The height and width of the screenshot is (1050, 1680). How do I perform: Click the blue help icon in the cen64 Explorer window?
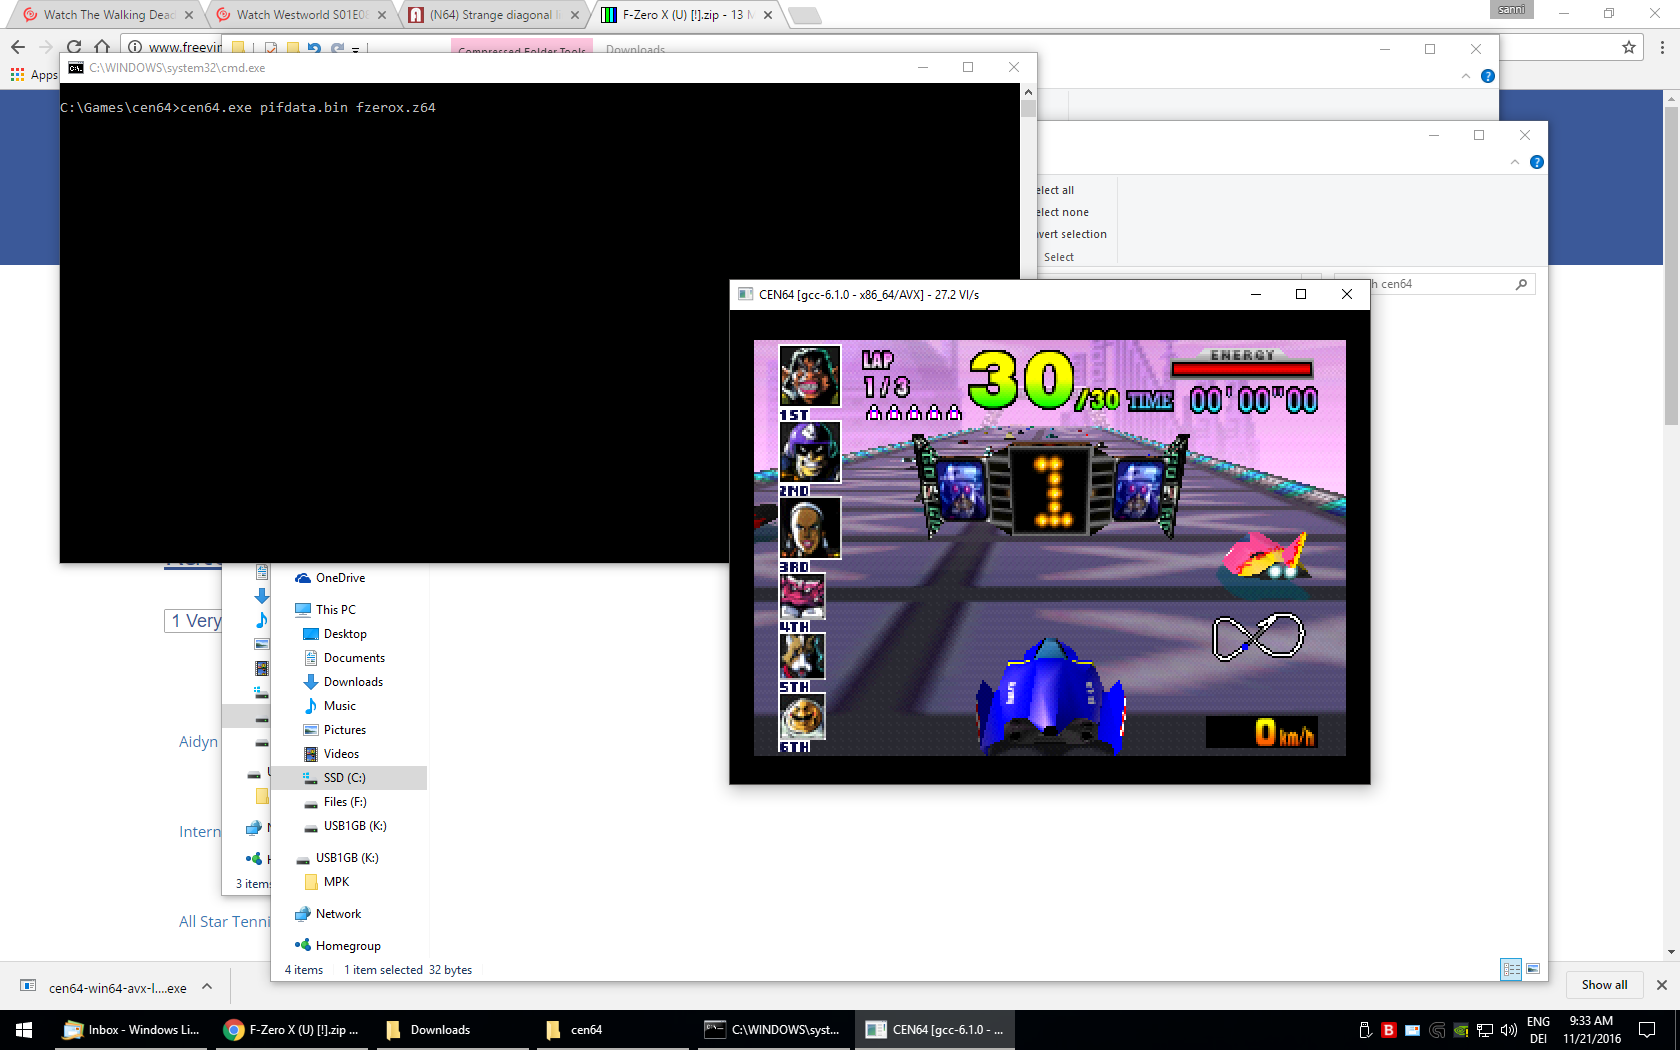pos(1537,162)
